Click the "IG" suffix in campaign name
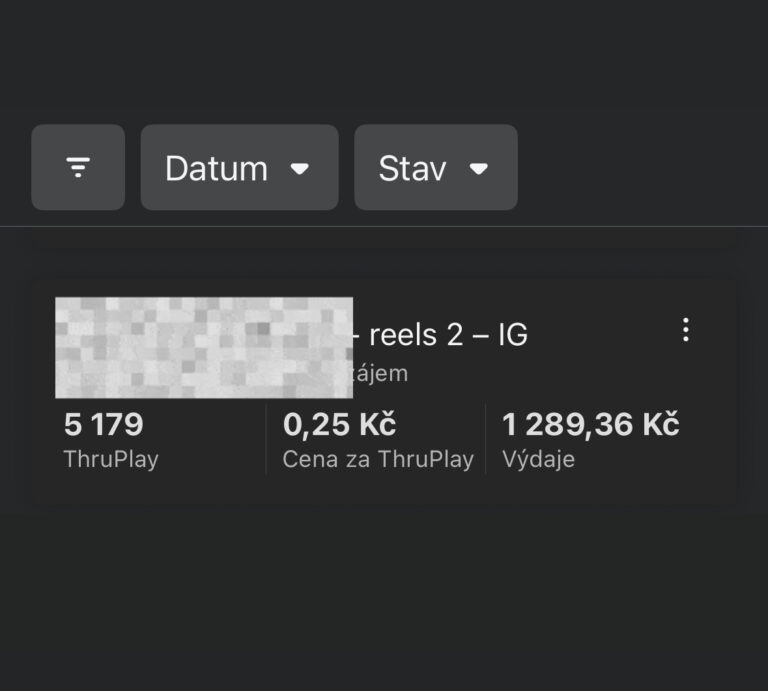Image resolution: width=768 pixels, height=691 pixels. click(511, 335)
